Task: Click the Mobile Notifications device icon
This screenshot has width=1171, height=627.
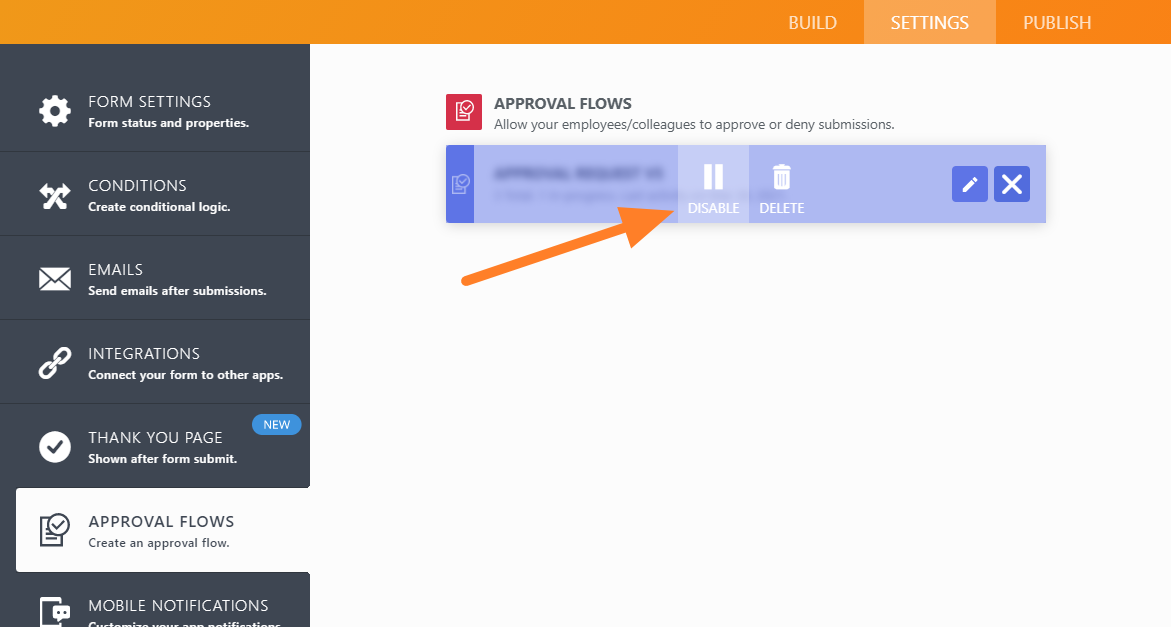Action: [x=55, y=611]
